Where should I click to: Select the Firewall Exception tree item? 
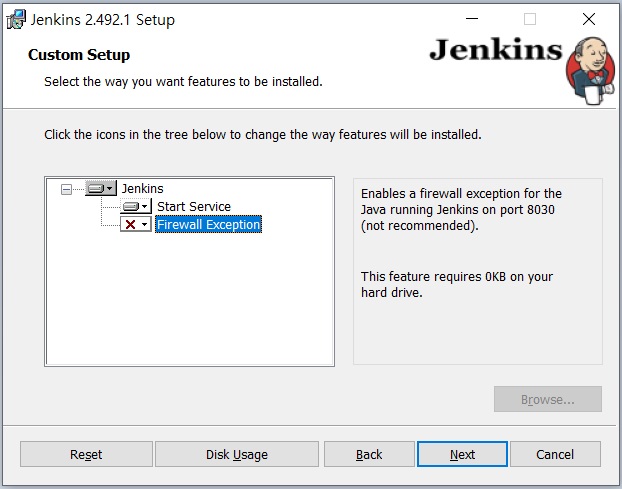(208, 224)
